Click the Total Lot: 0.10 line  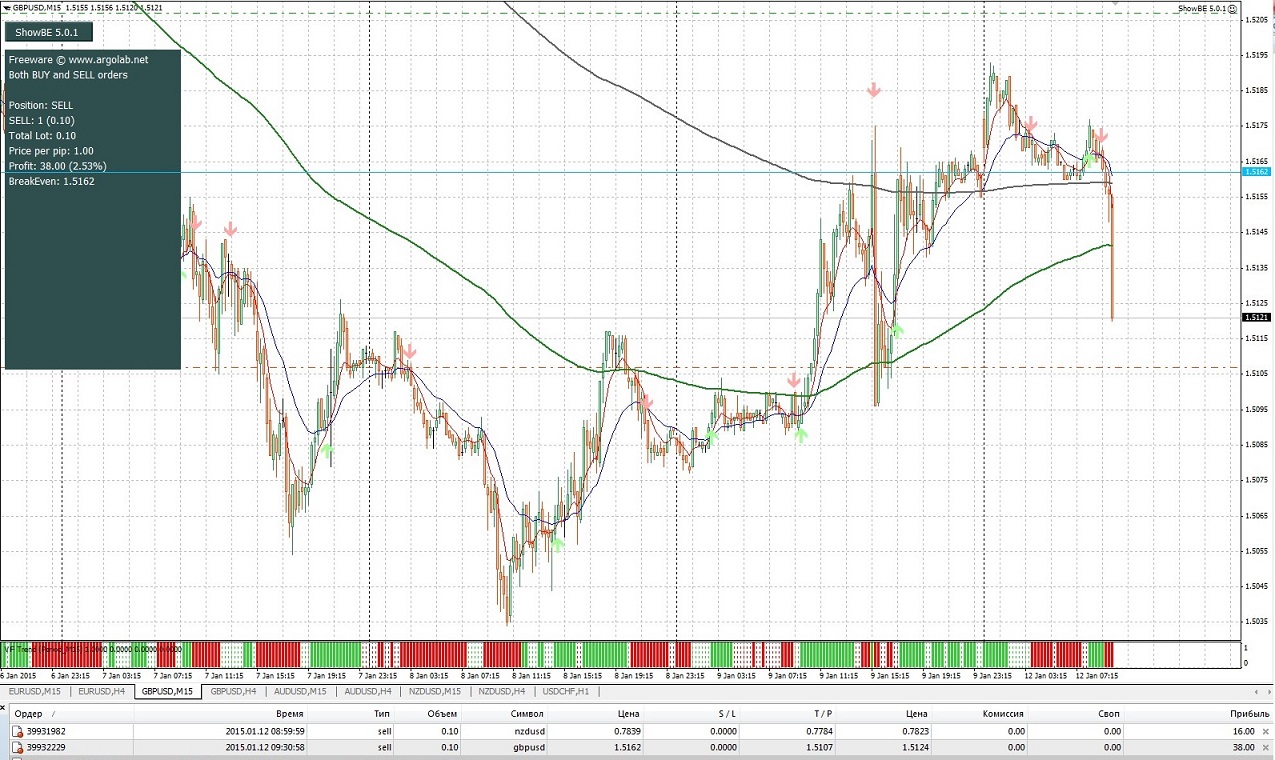(x=42, y=136)
